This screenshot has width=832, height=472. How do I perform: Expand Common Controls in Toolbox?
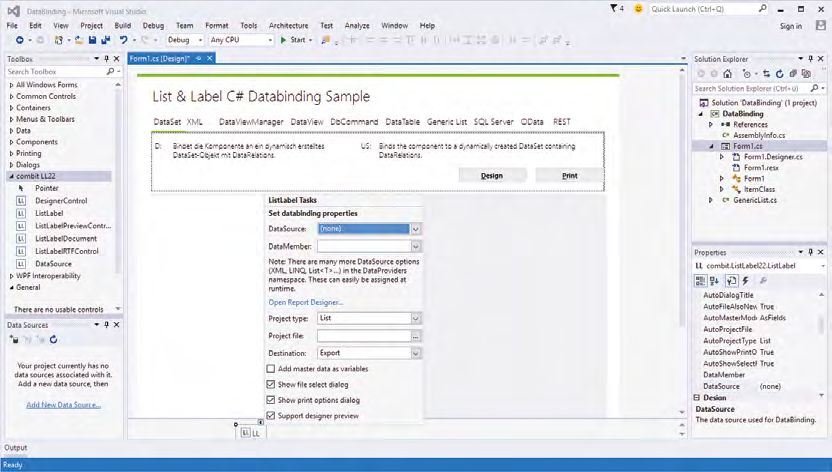[x=11, y=97]
